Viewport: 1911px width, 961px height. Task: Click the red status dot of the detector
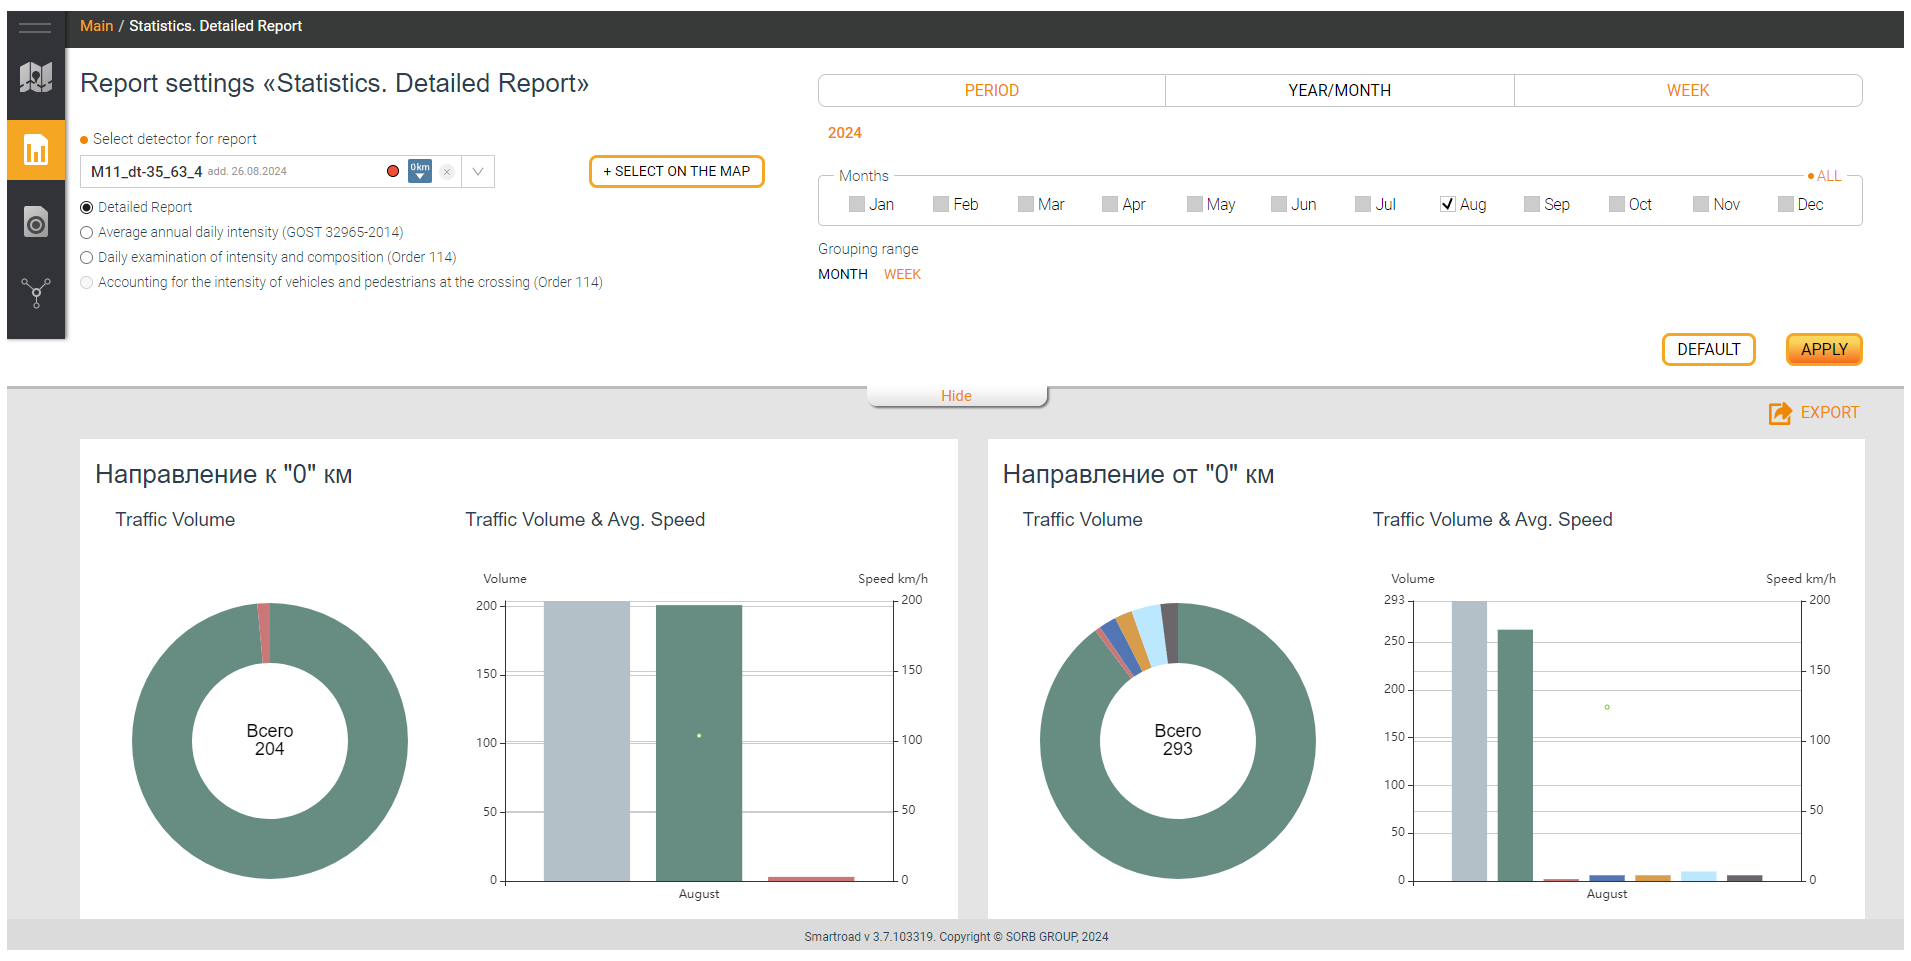coord(393,171)
